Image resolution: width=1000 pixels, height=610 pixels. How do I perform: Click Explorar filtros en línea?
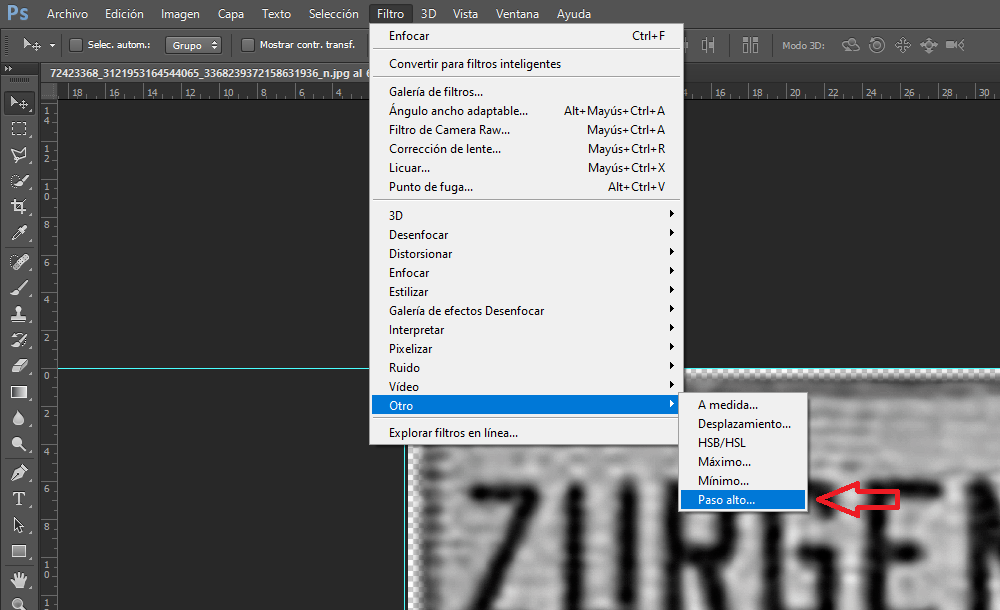(x=453, y=433)
